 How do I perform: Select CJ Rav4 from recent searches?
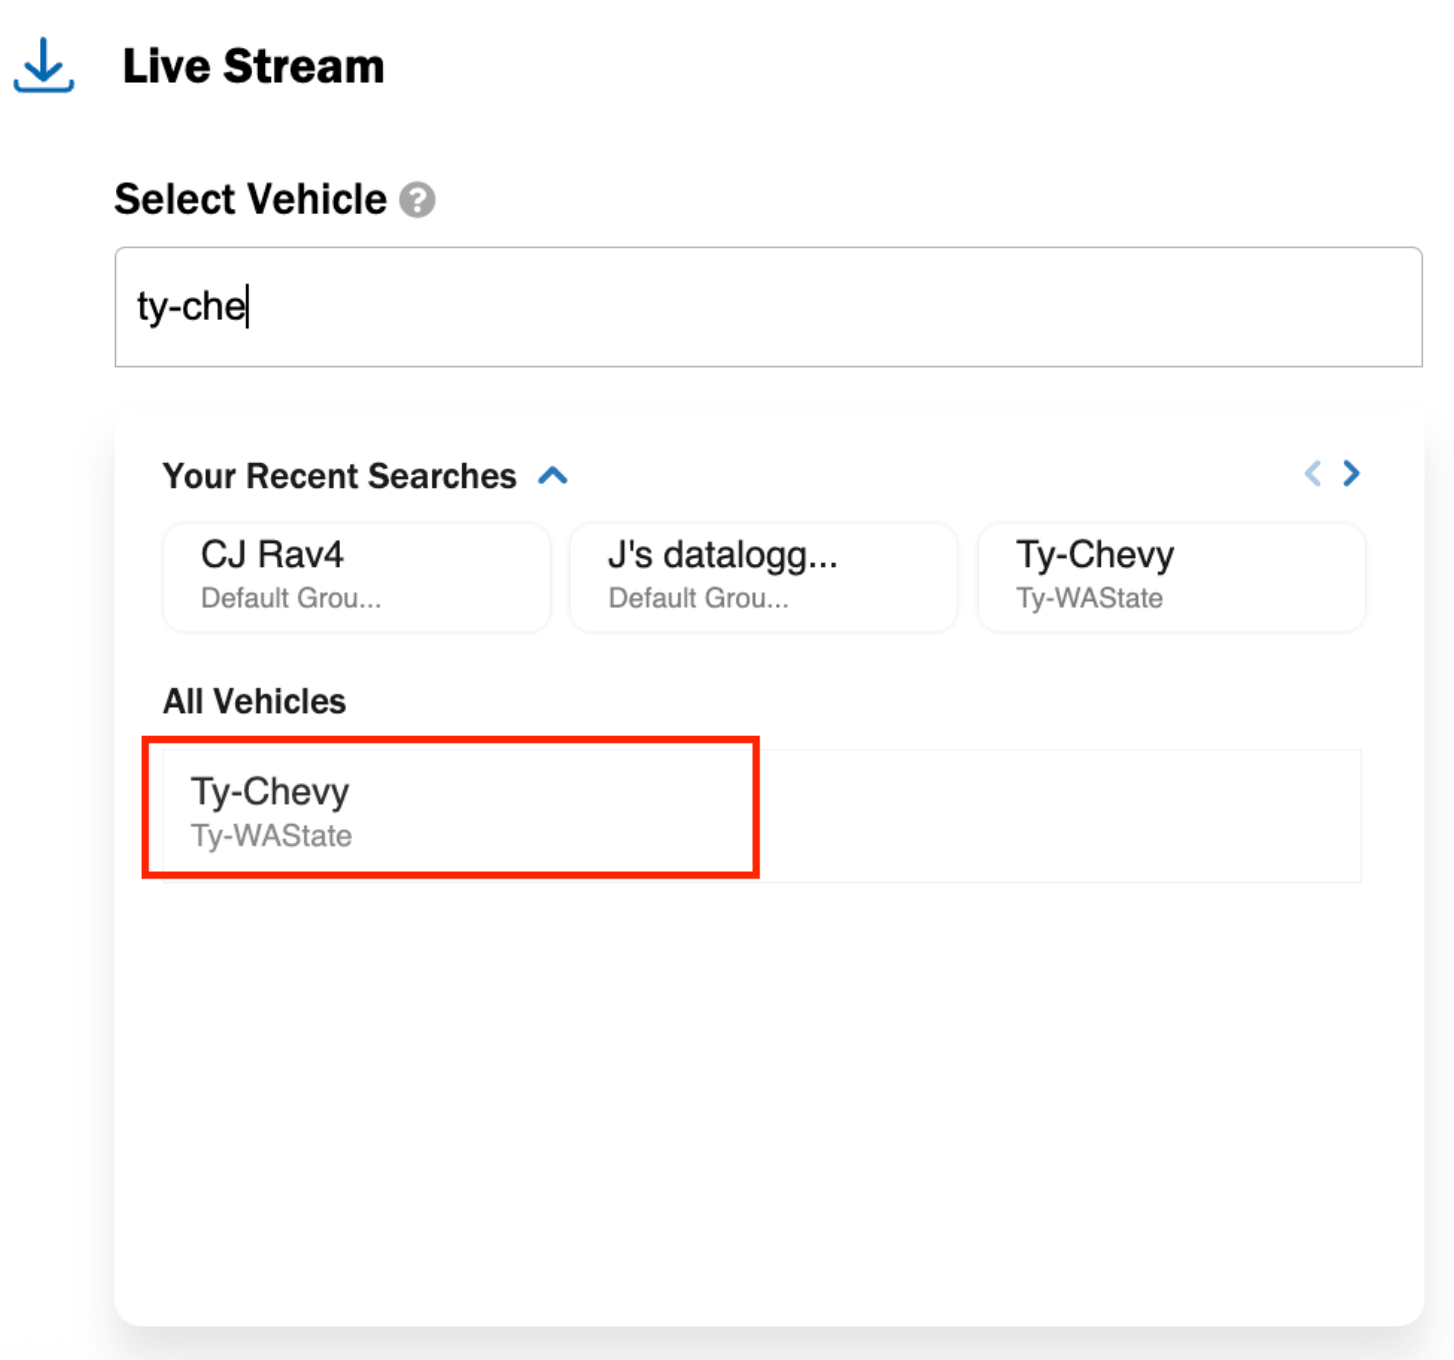tap(356, 577)
